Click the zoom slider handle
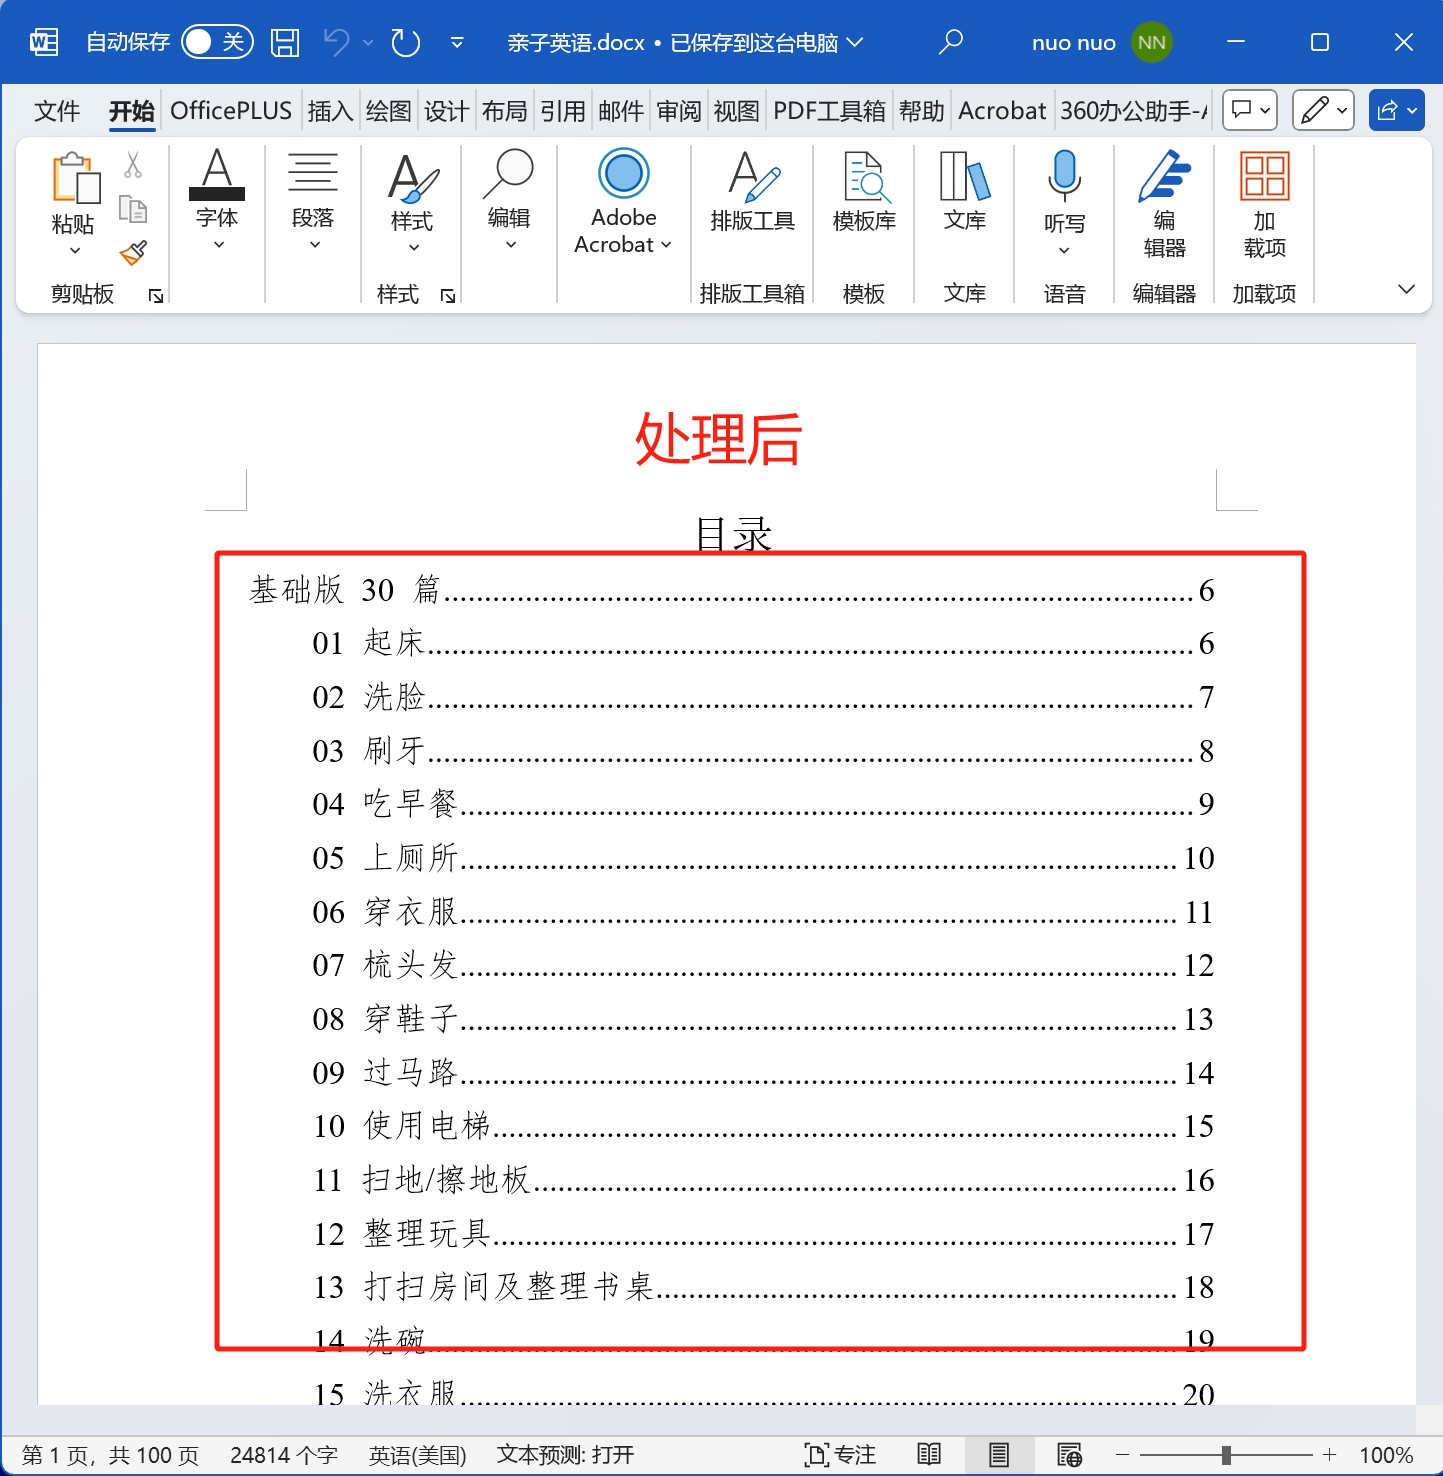1443x1476 pixels. click(1226, 1455)
